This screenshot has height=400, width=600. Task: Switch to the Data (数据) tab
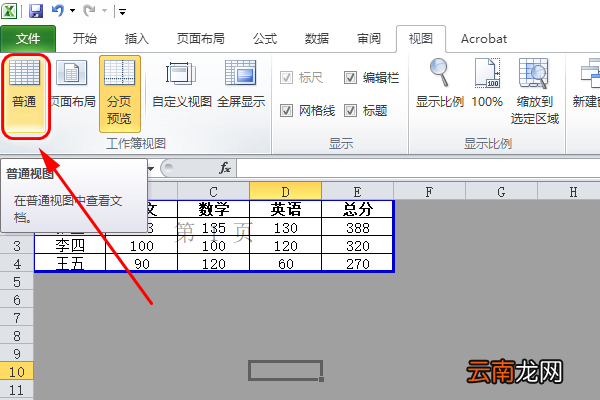pyautogui.click(x=316, y=39)
